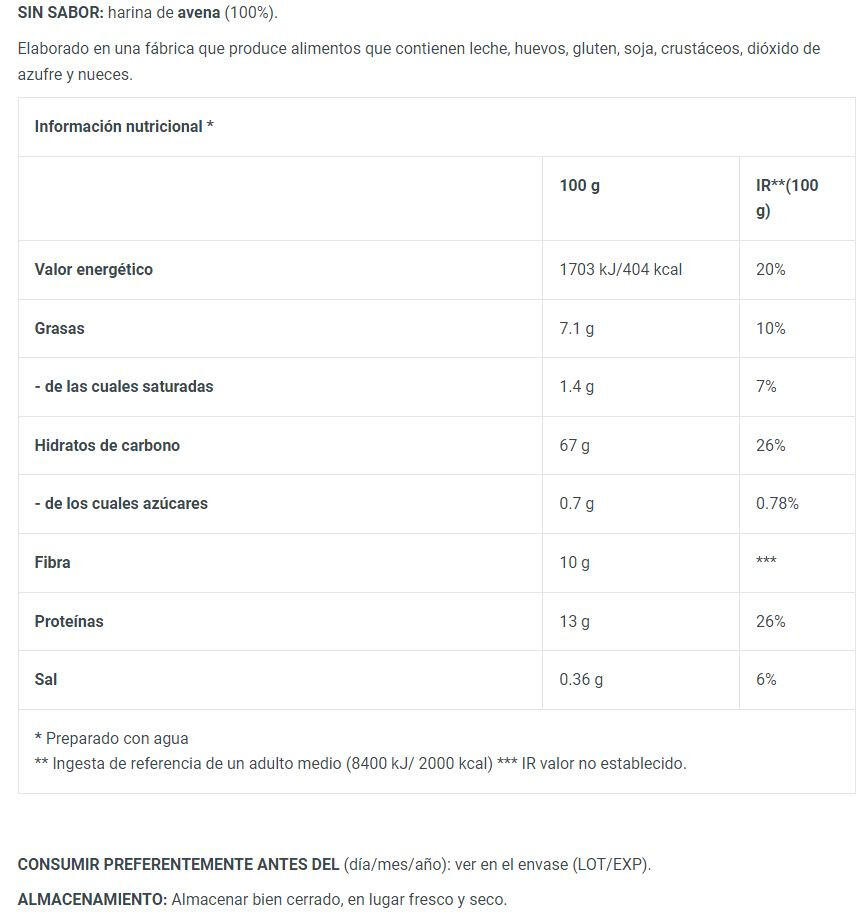Image resolution: width=866 pixels, height=922 pixels.
Task: Click the 'Hidratos de carbono' row label
Action: point(107,446)
